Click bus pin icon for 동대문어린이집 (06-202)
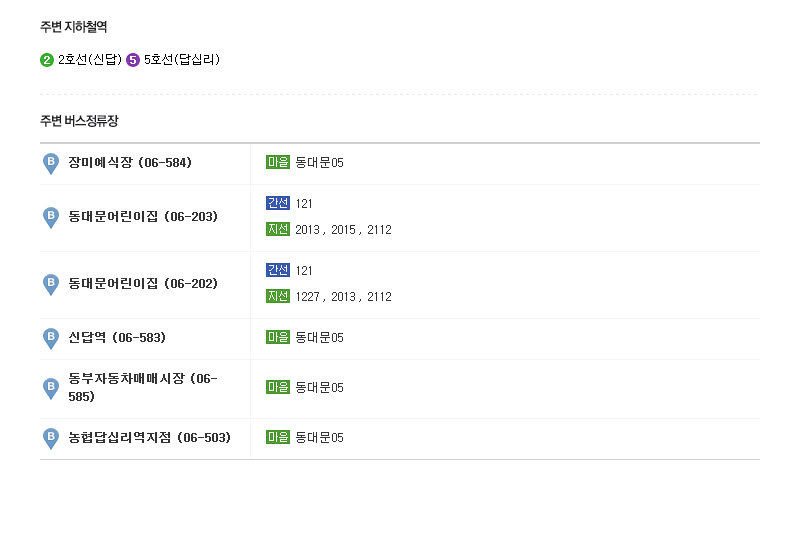Image resolution: width=800 pixels, height=546 pixels. [x=51, y=284]
